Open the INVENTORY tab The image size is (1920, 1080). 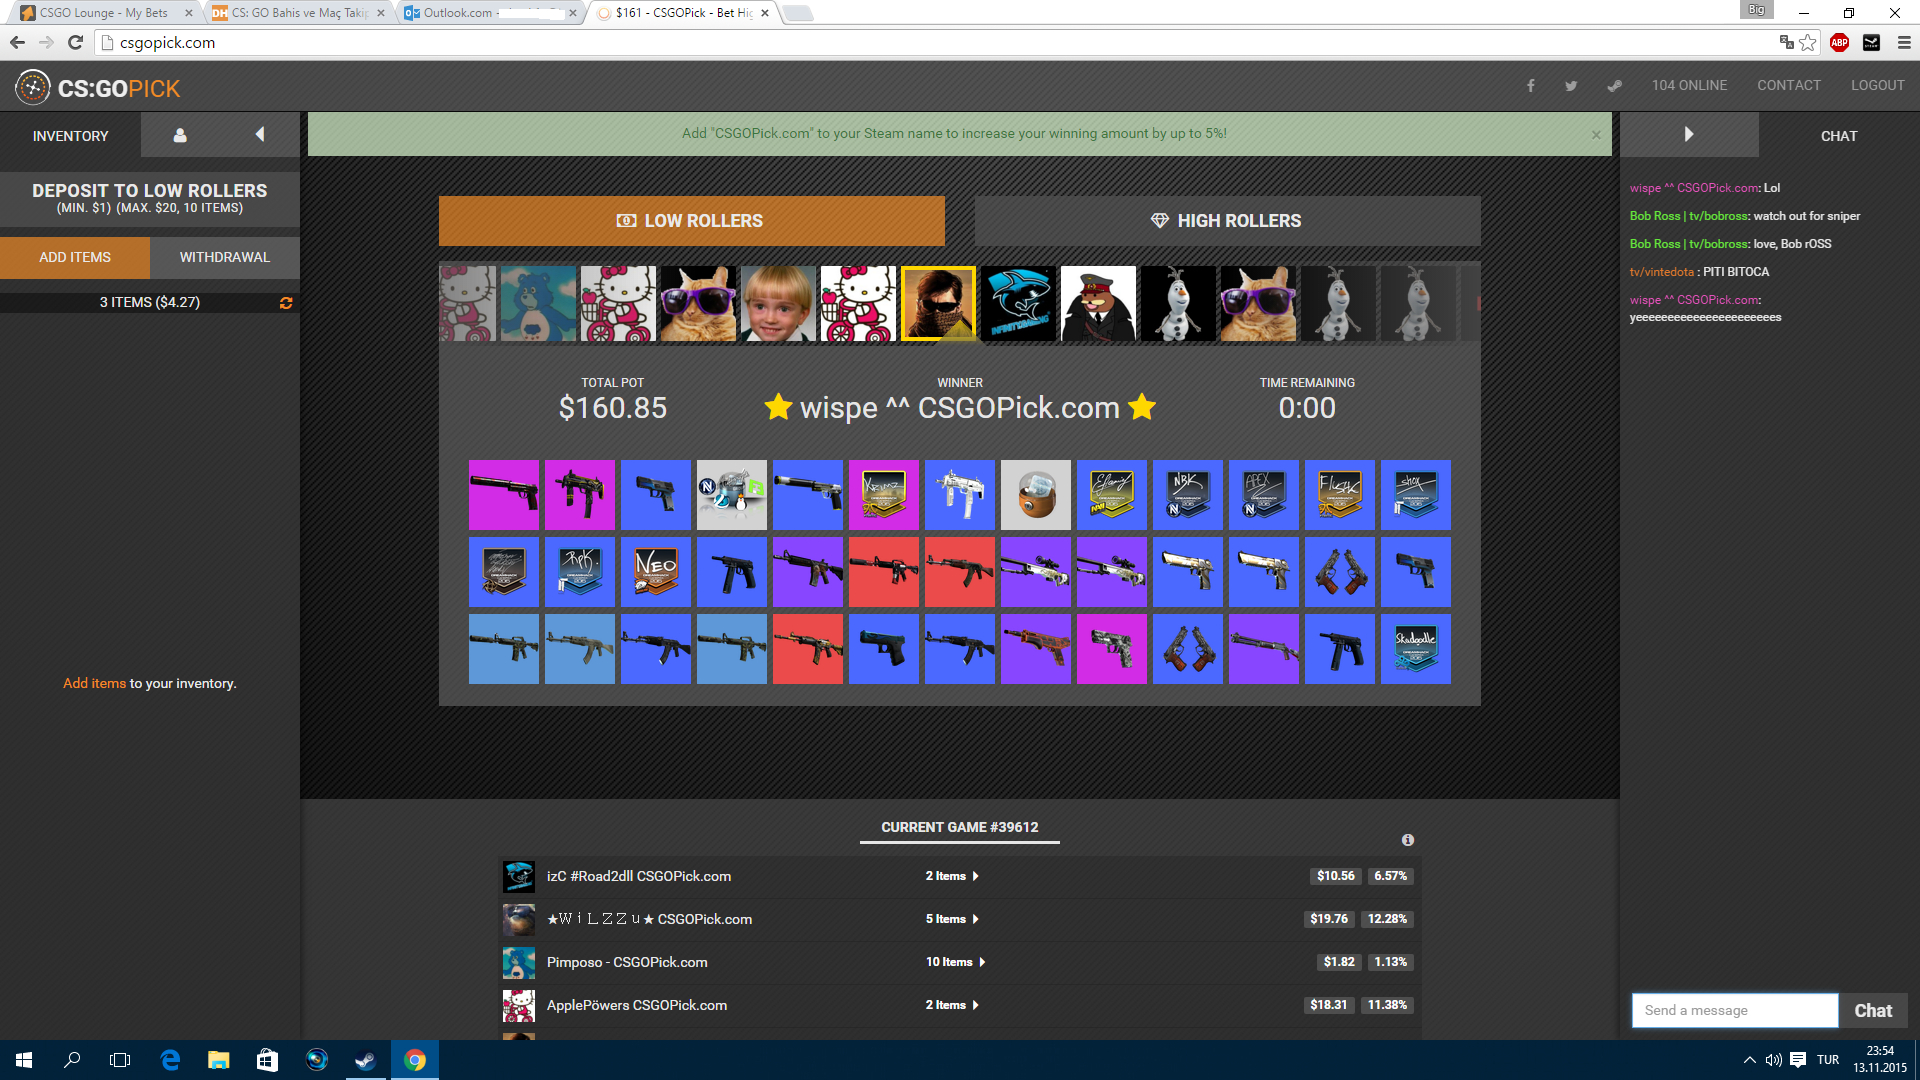(70, 136)
